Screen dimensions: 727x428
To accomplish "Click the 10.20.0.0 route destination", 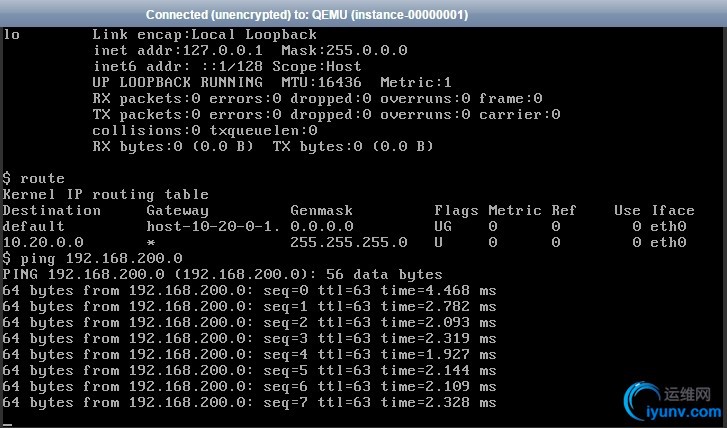I will click(43, 242).
